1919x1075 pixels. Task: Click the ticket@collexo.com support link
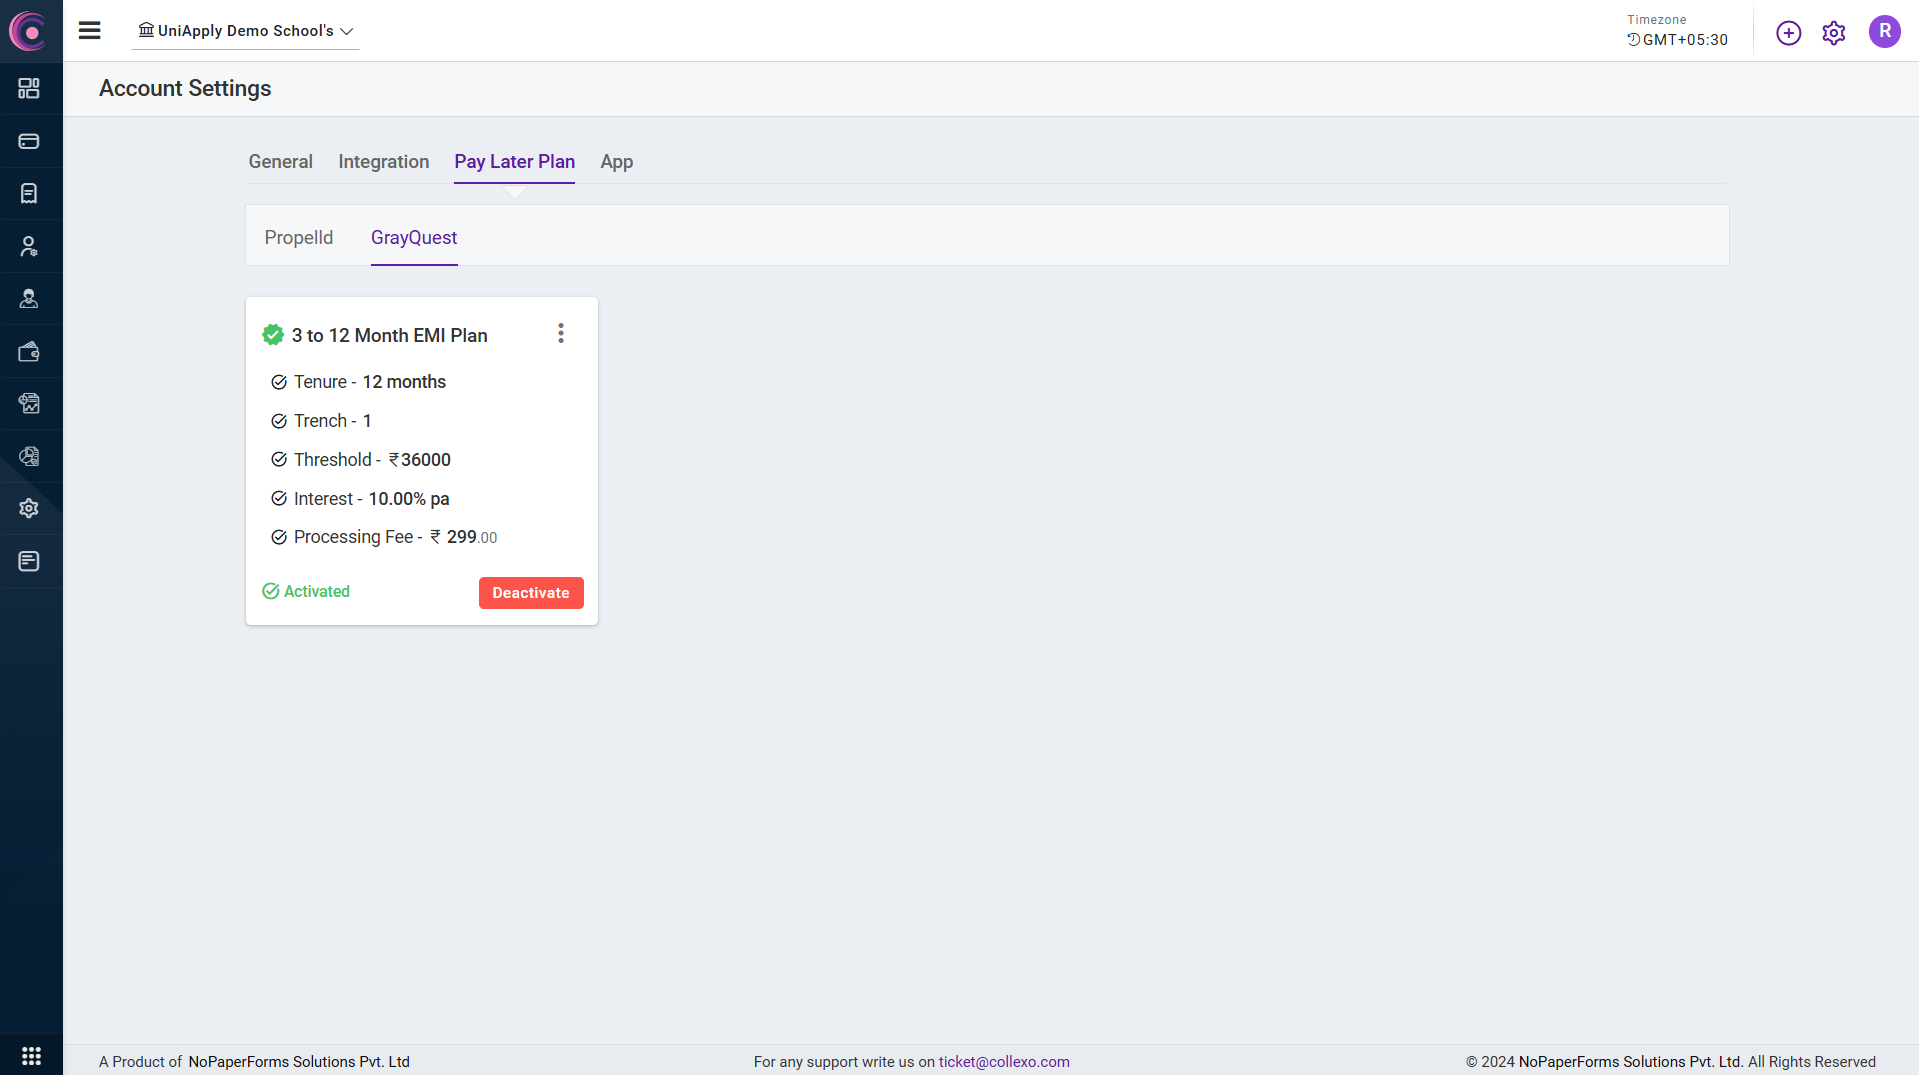coord(1003,1062)
